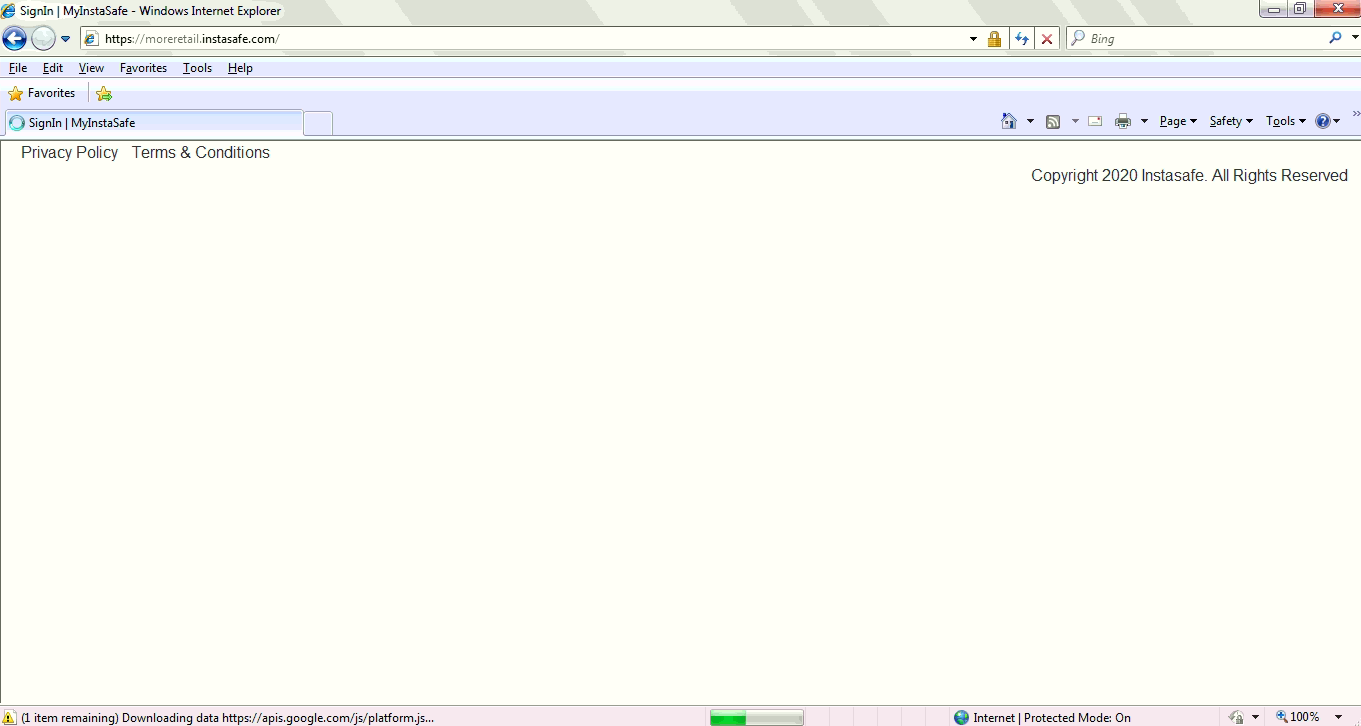Click the blue Help question icon

[x=1323, y=121]
